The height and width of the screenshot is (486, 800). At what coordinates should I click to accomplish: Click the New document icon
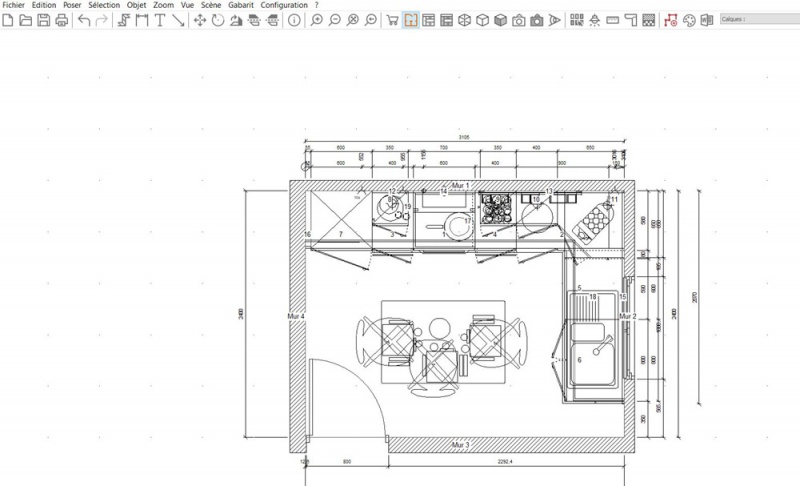tap(9, 20)
